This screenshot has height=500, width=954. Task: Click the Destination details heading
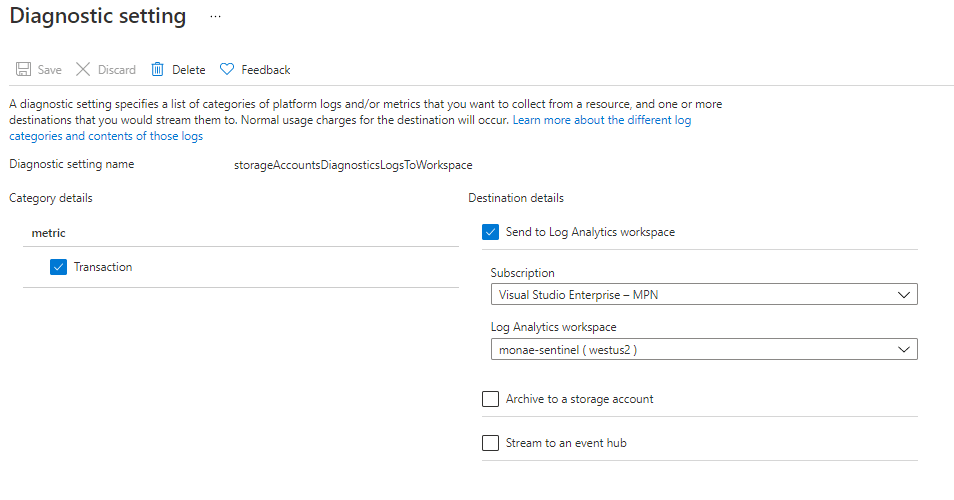point(515,198)
